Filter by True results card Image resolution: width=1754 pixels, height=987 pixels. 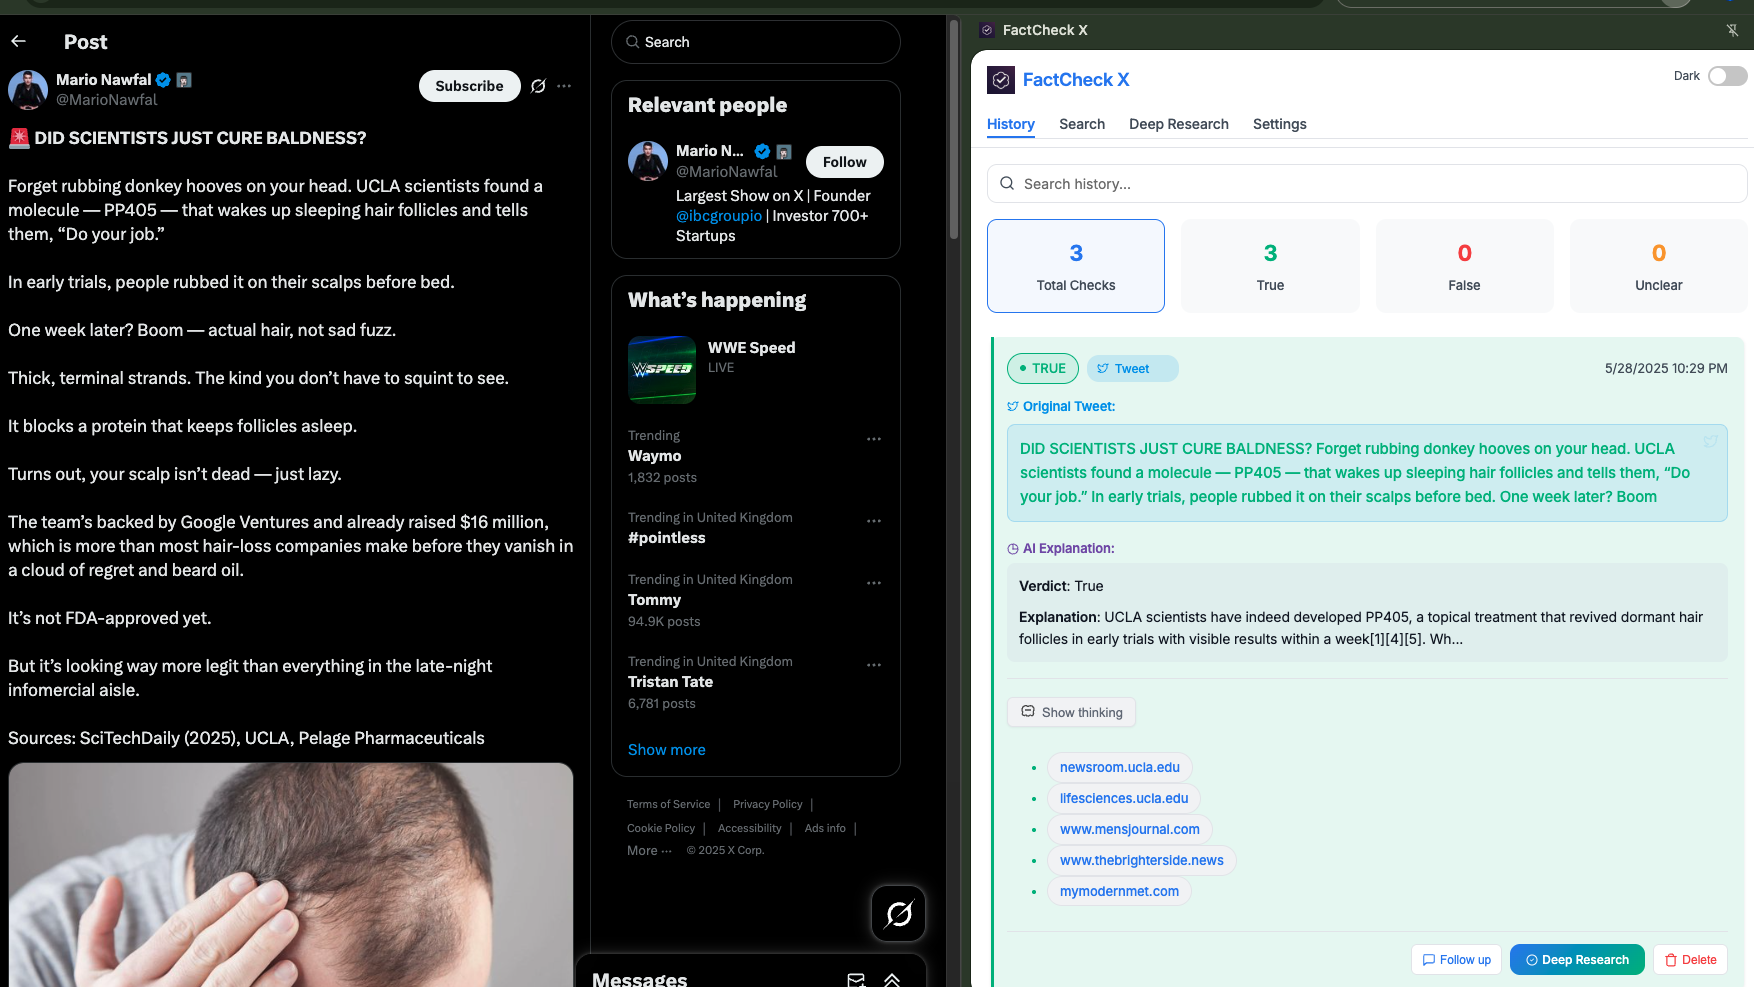click(1270, 266)
